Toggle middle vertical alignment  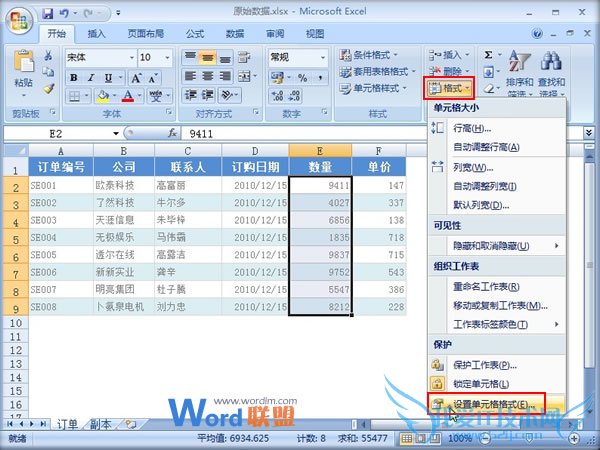[207, 57]
